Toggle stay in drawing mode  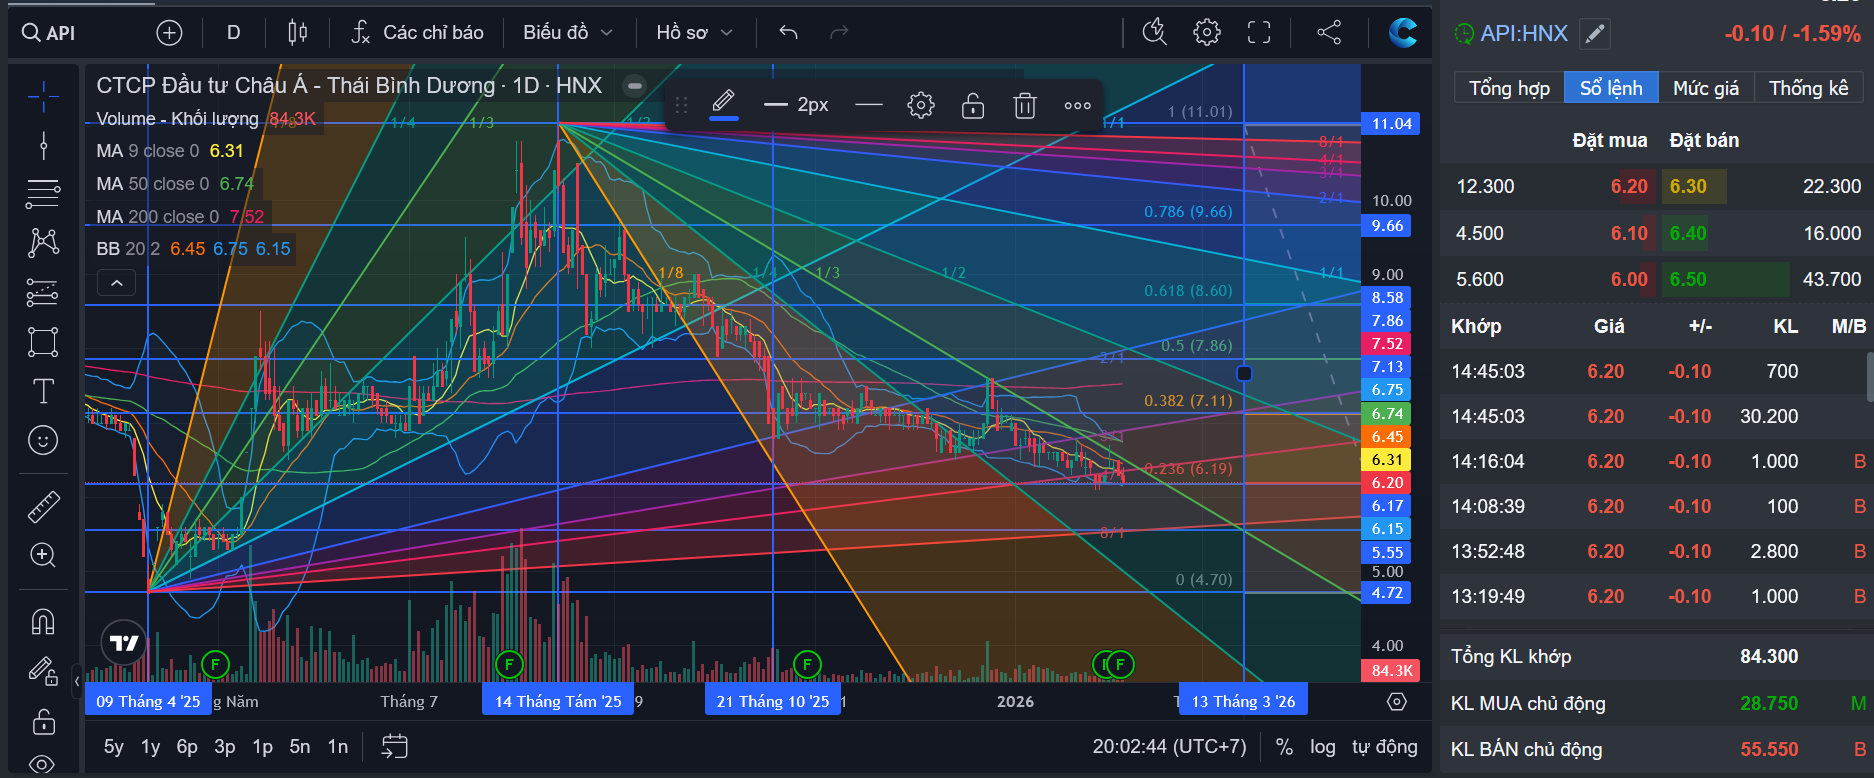point(43,671)
